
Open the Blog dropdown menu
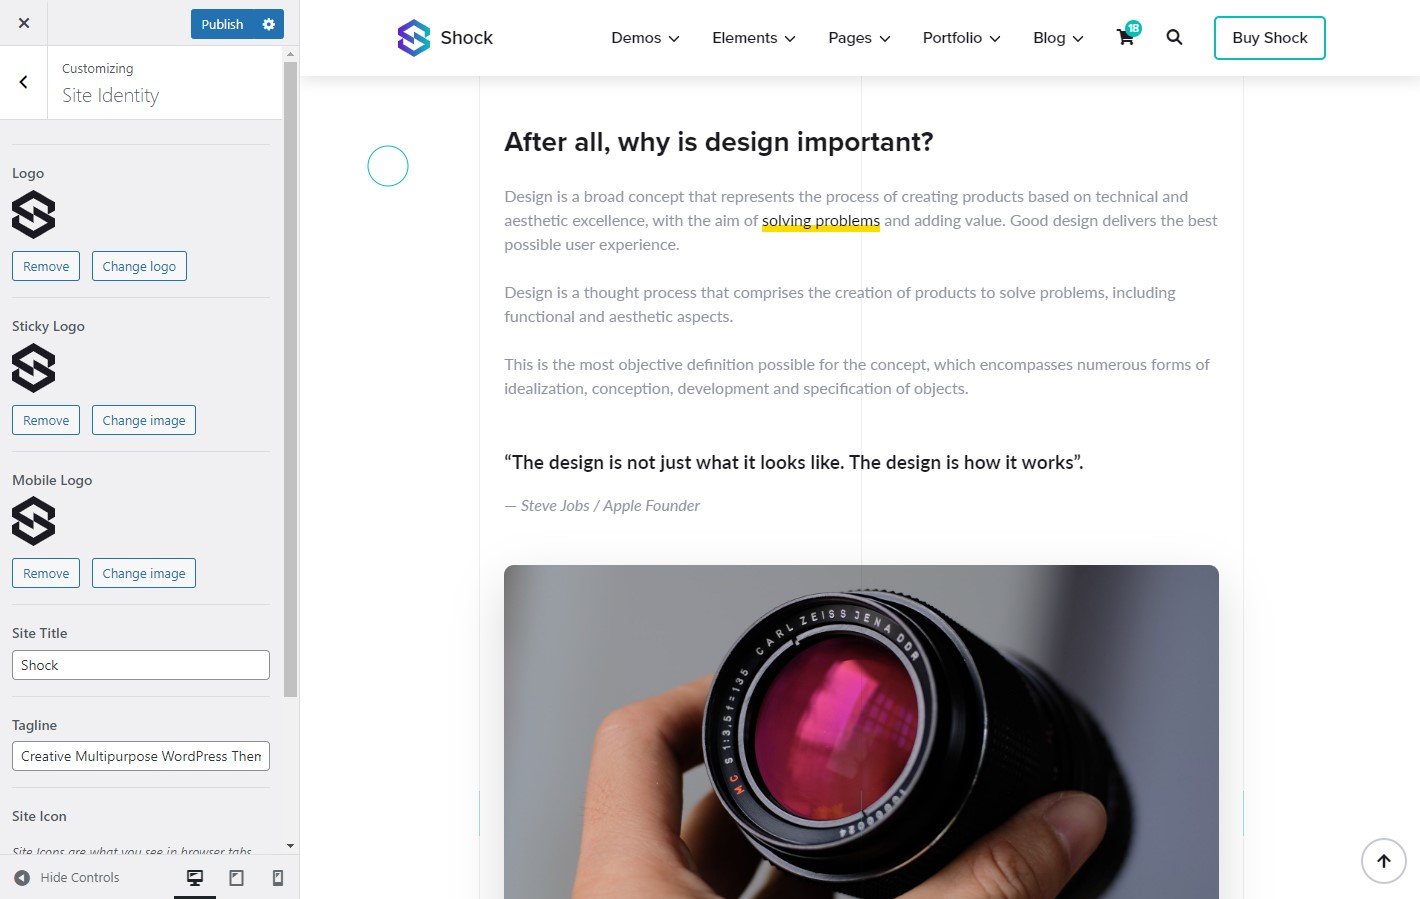pos(1058,38)
